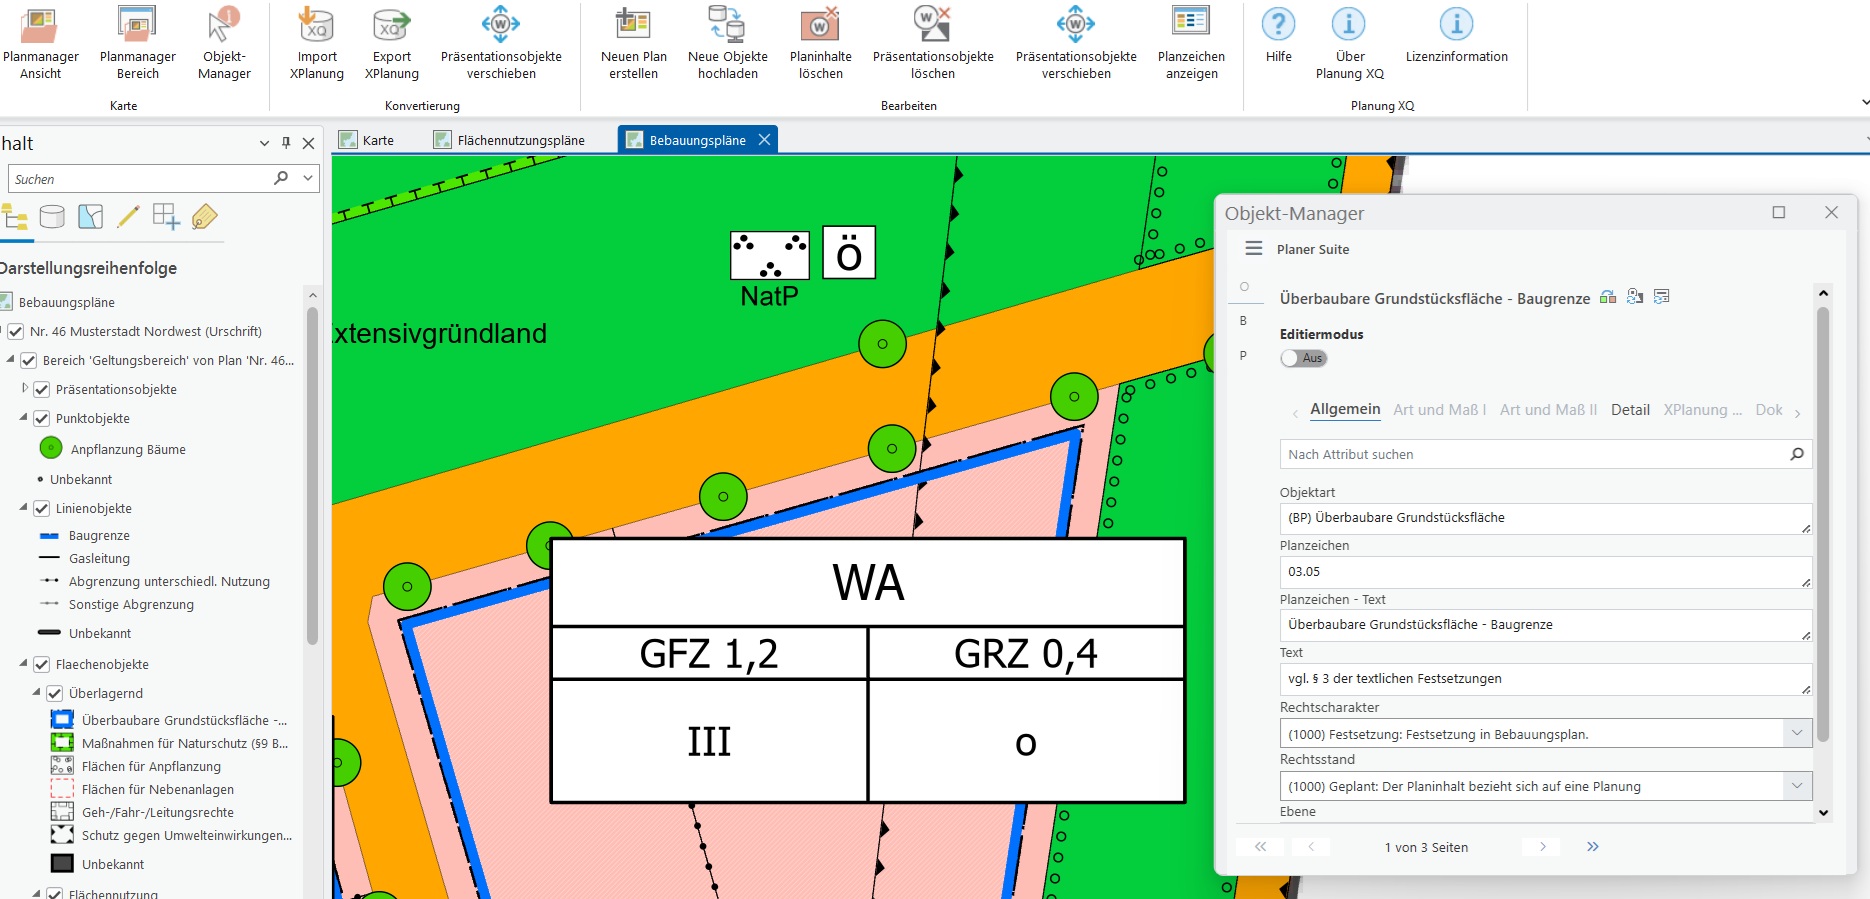
Task: Click the Baugrenze blue line legend swatch
Action: click(49, 536)
